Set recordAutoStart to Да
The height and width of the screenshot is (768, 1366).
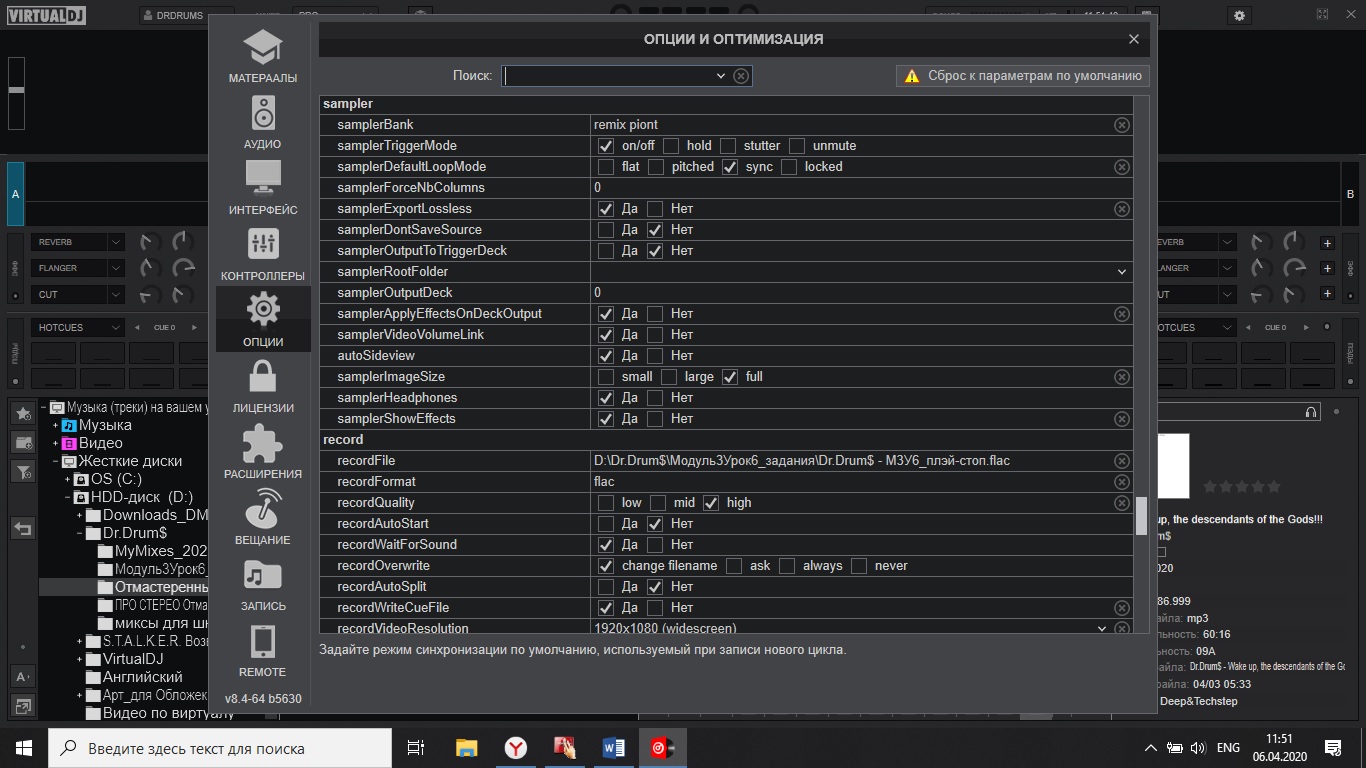[606, 524]
